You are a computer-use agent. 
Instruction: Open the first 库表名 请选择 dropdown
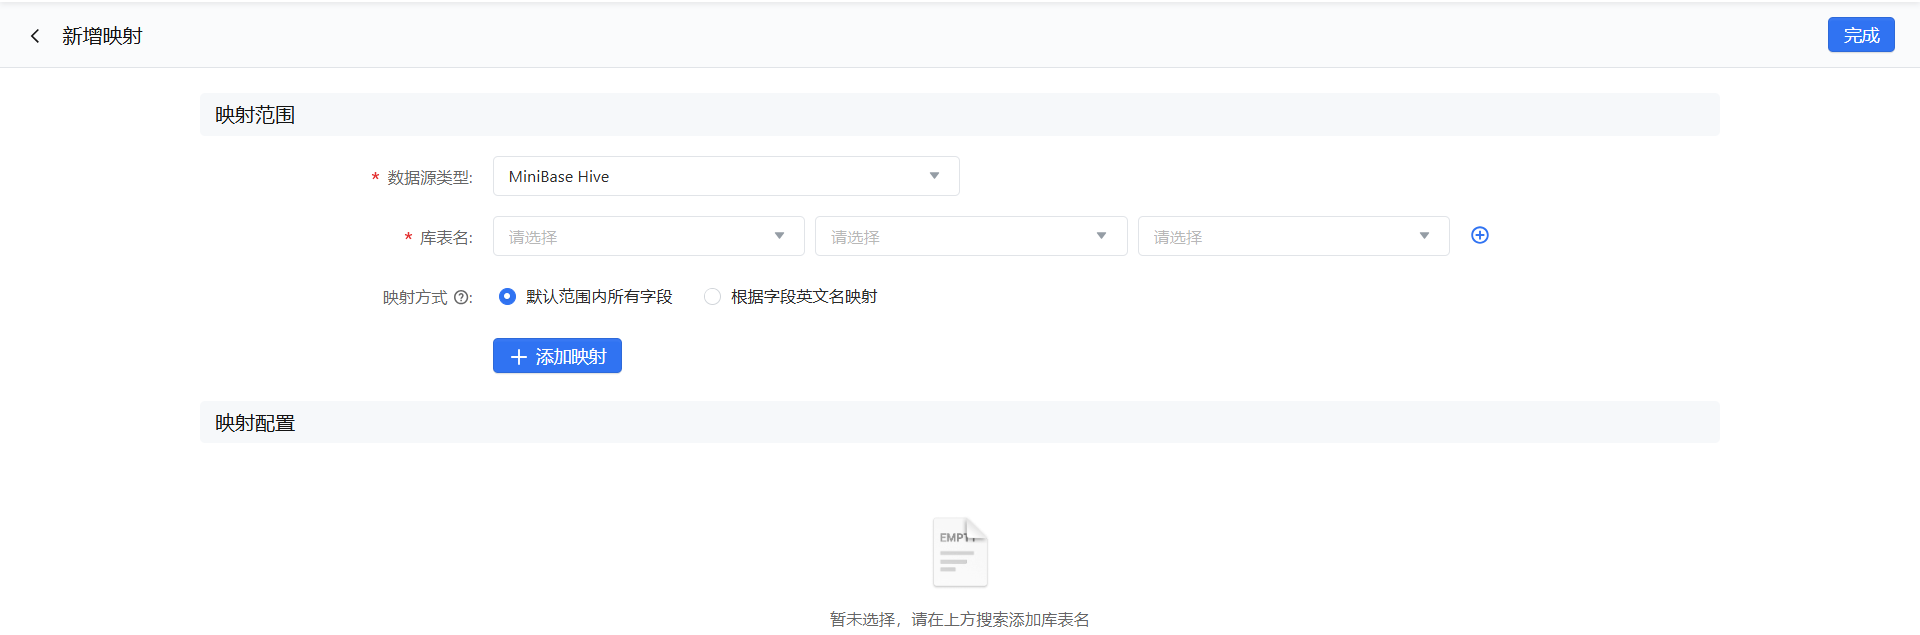tap(649, 236)
